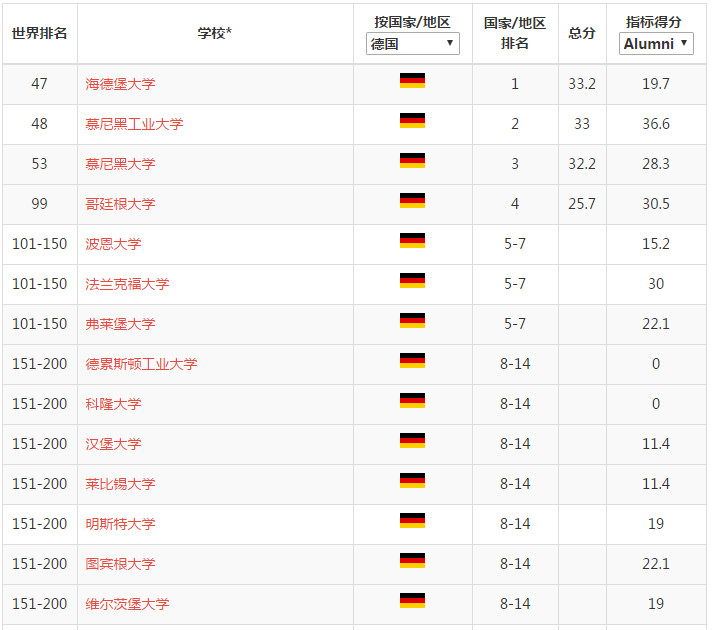712x630 pixels.
Task: Select country rank 1 in 海德堡大学 row
Action: pyautogui.click(x=515, y=84)
